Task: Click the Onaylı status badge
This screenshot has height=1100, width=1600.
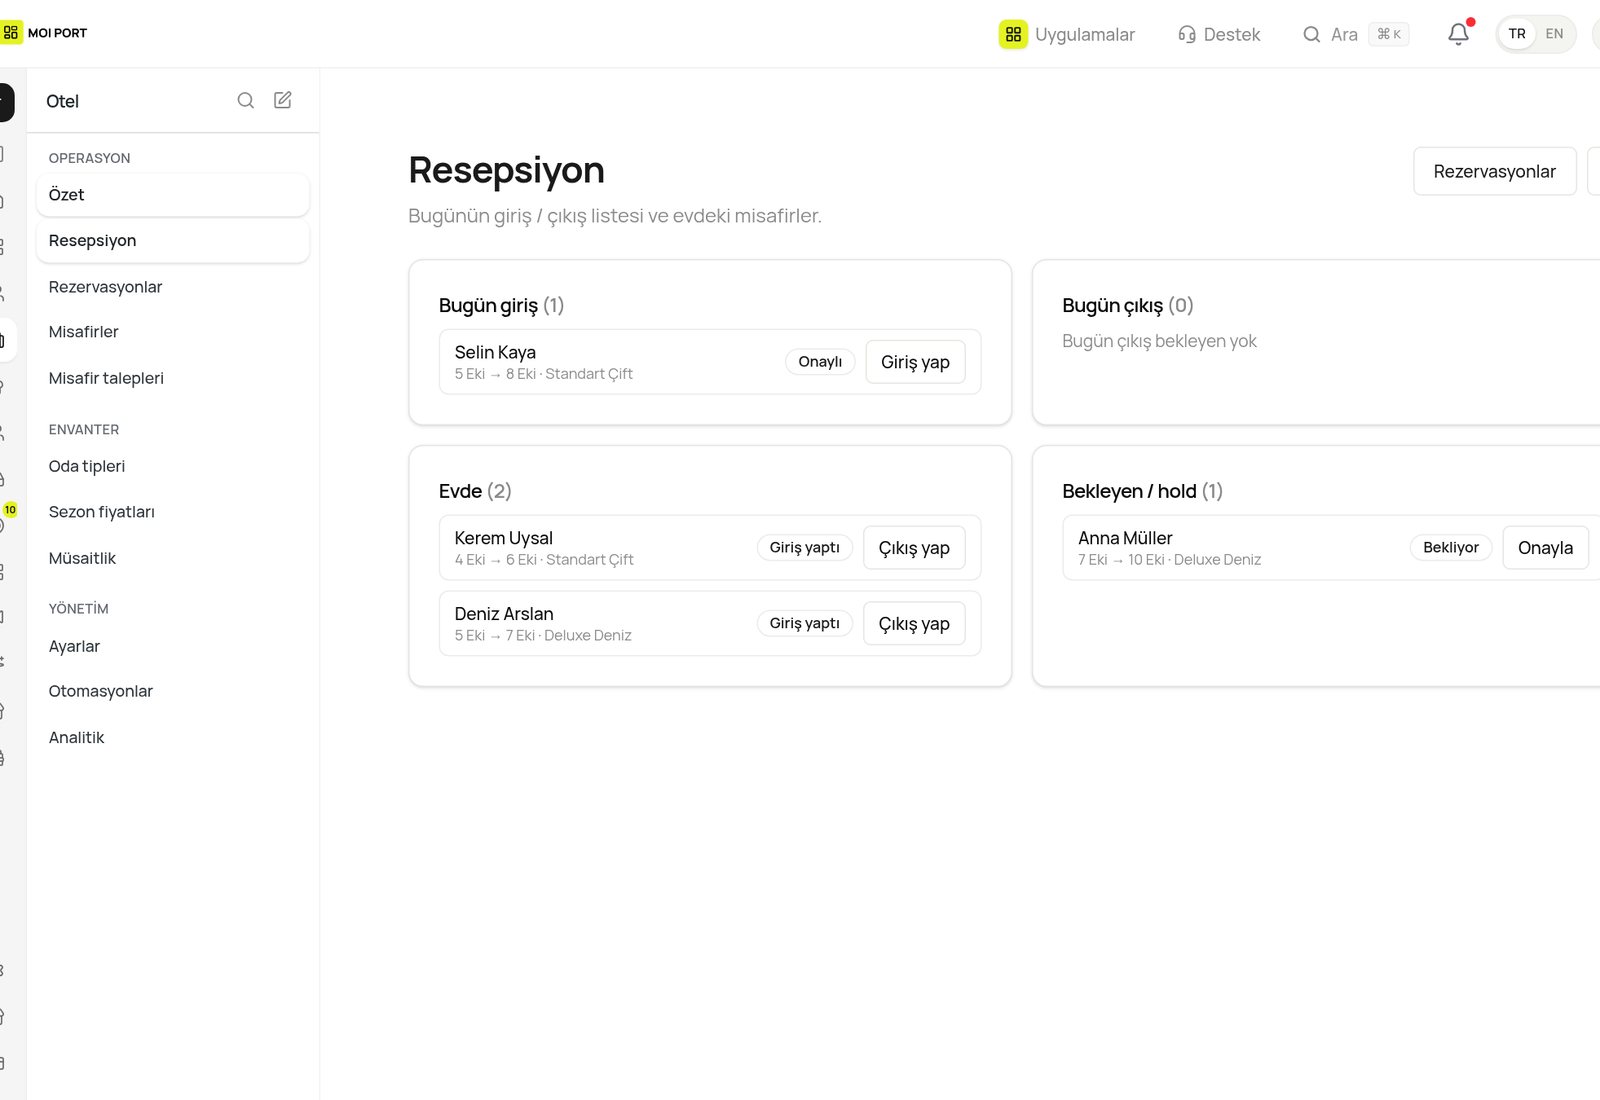Action: 820,362
